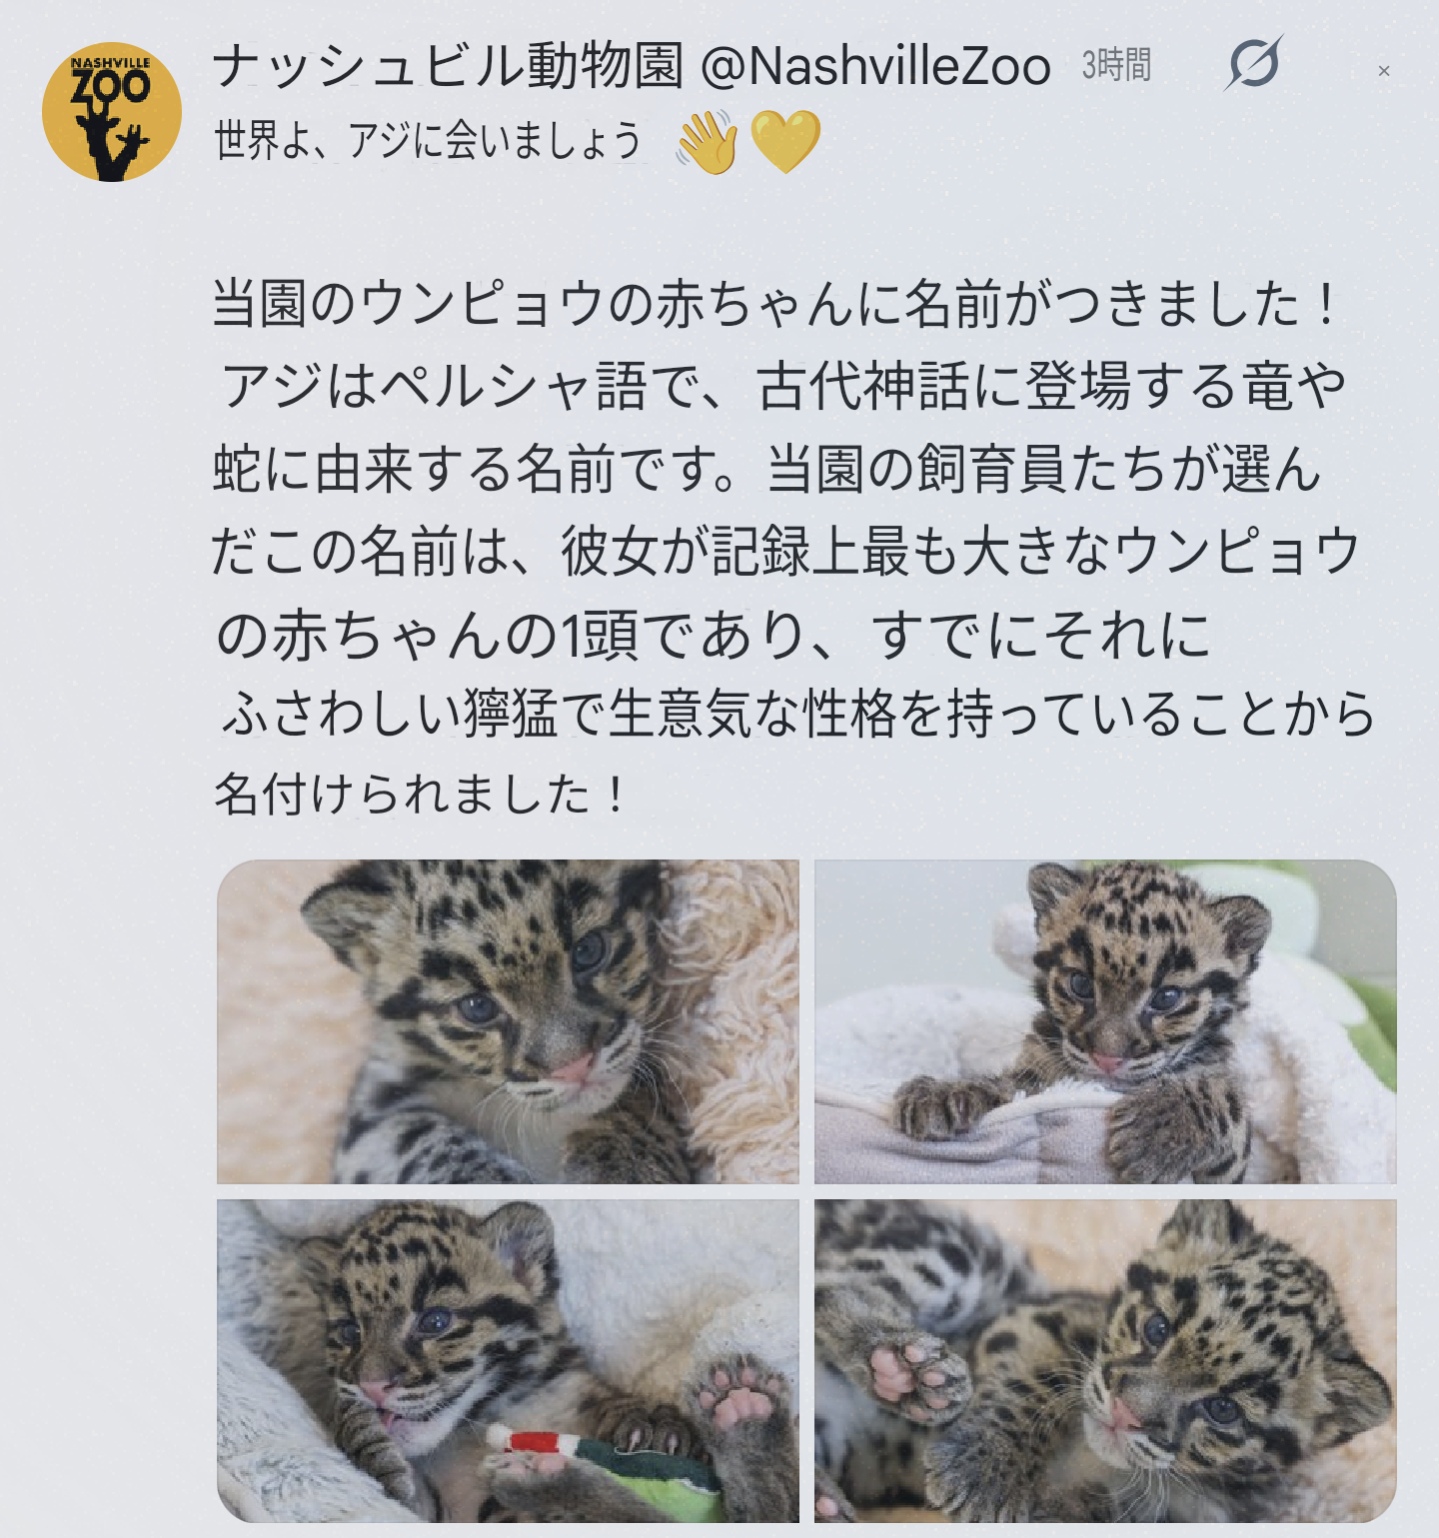Open the bottom-left photo with red-green toy

(508, 1360)
